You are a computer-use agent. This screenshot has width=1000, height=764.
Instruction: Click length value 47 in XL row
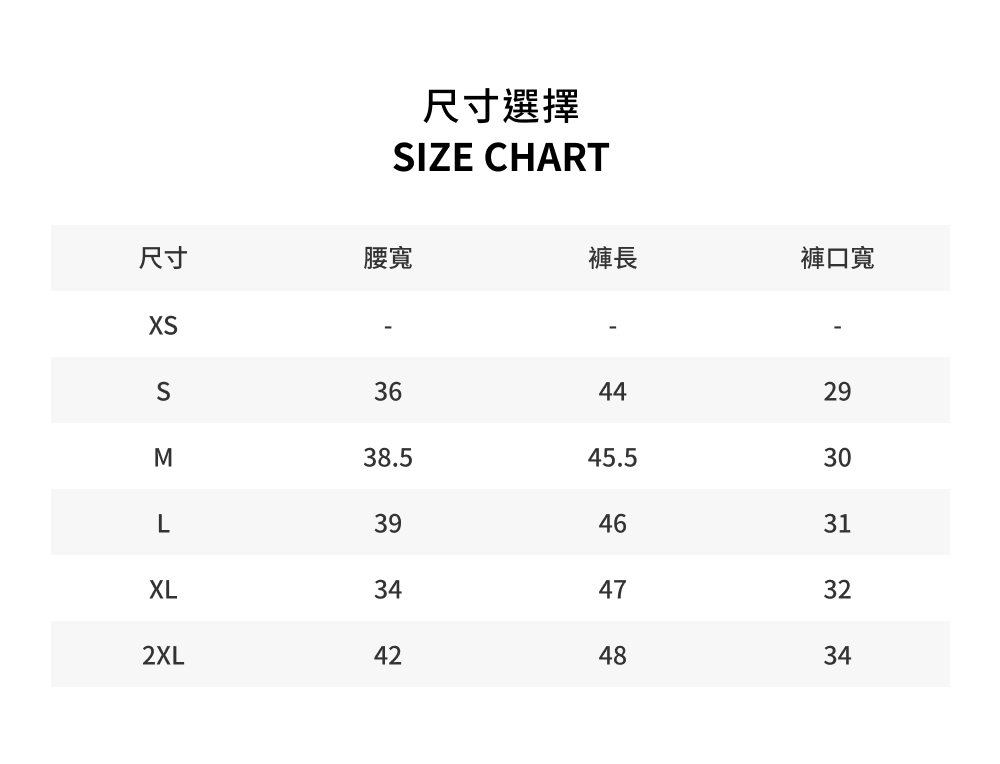(612, 590)
